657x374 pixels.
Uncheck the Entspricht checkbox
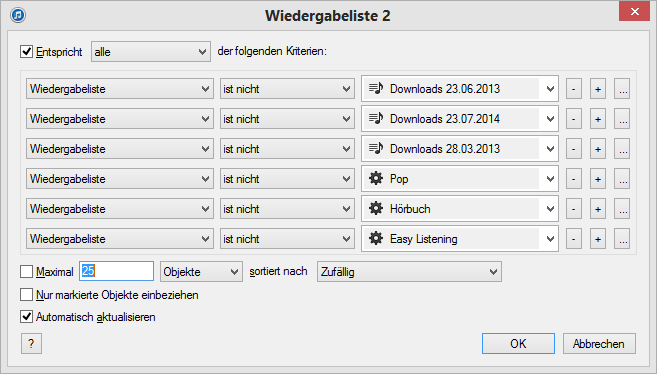pos(26,52)
